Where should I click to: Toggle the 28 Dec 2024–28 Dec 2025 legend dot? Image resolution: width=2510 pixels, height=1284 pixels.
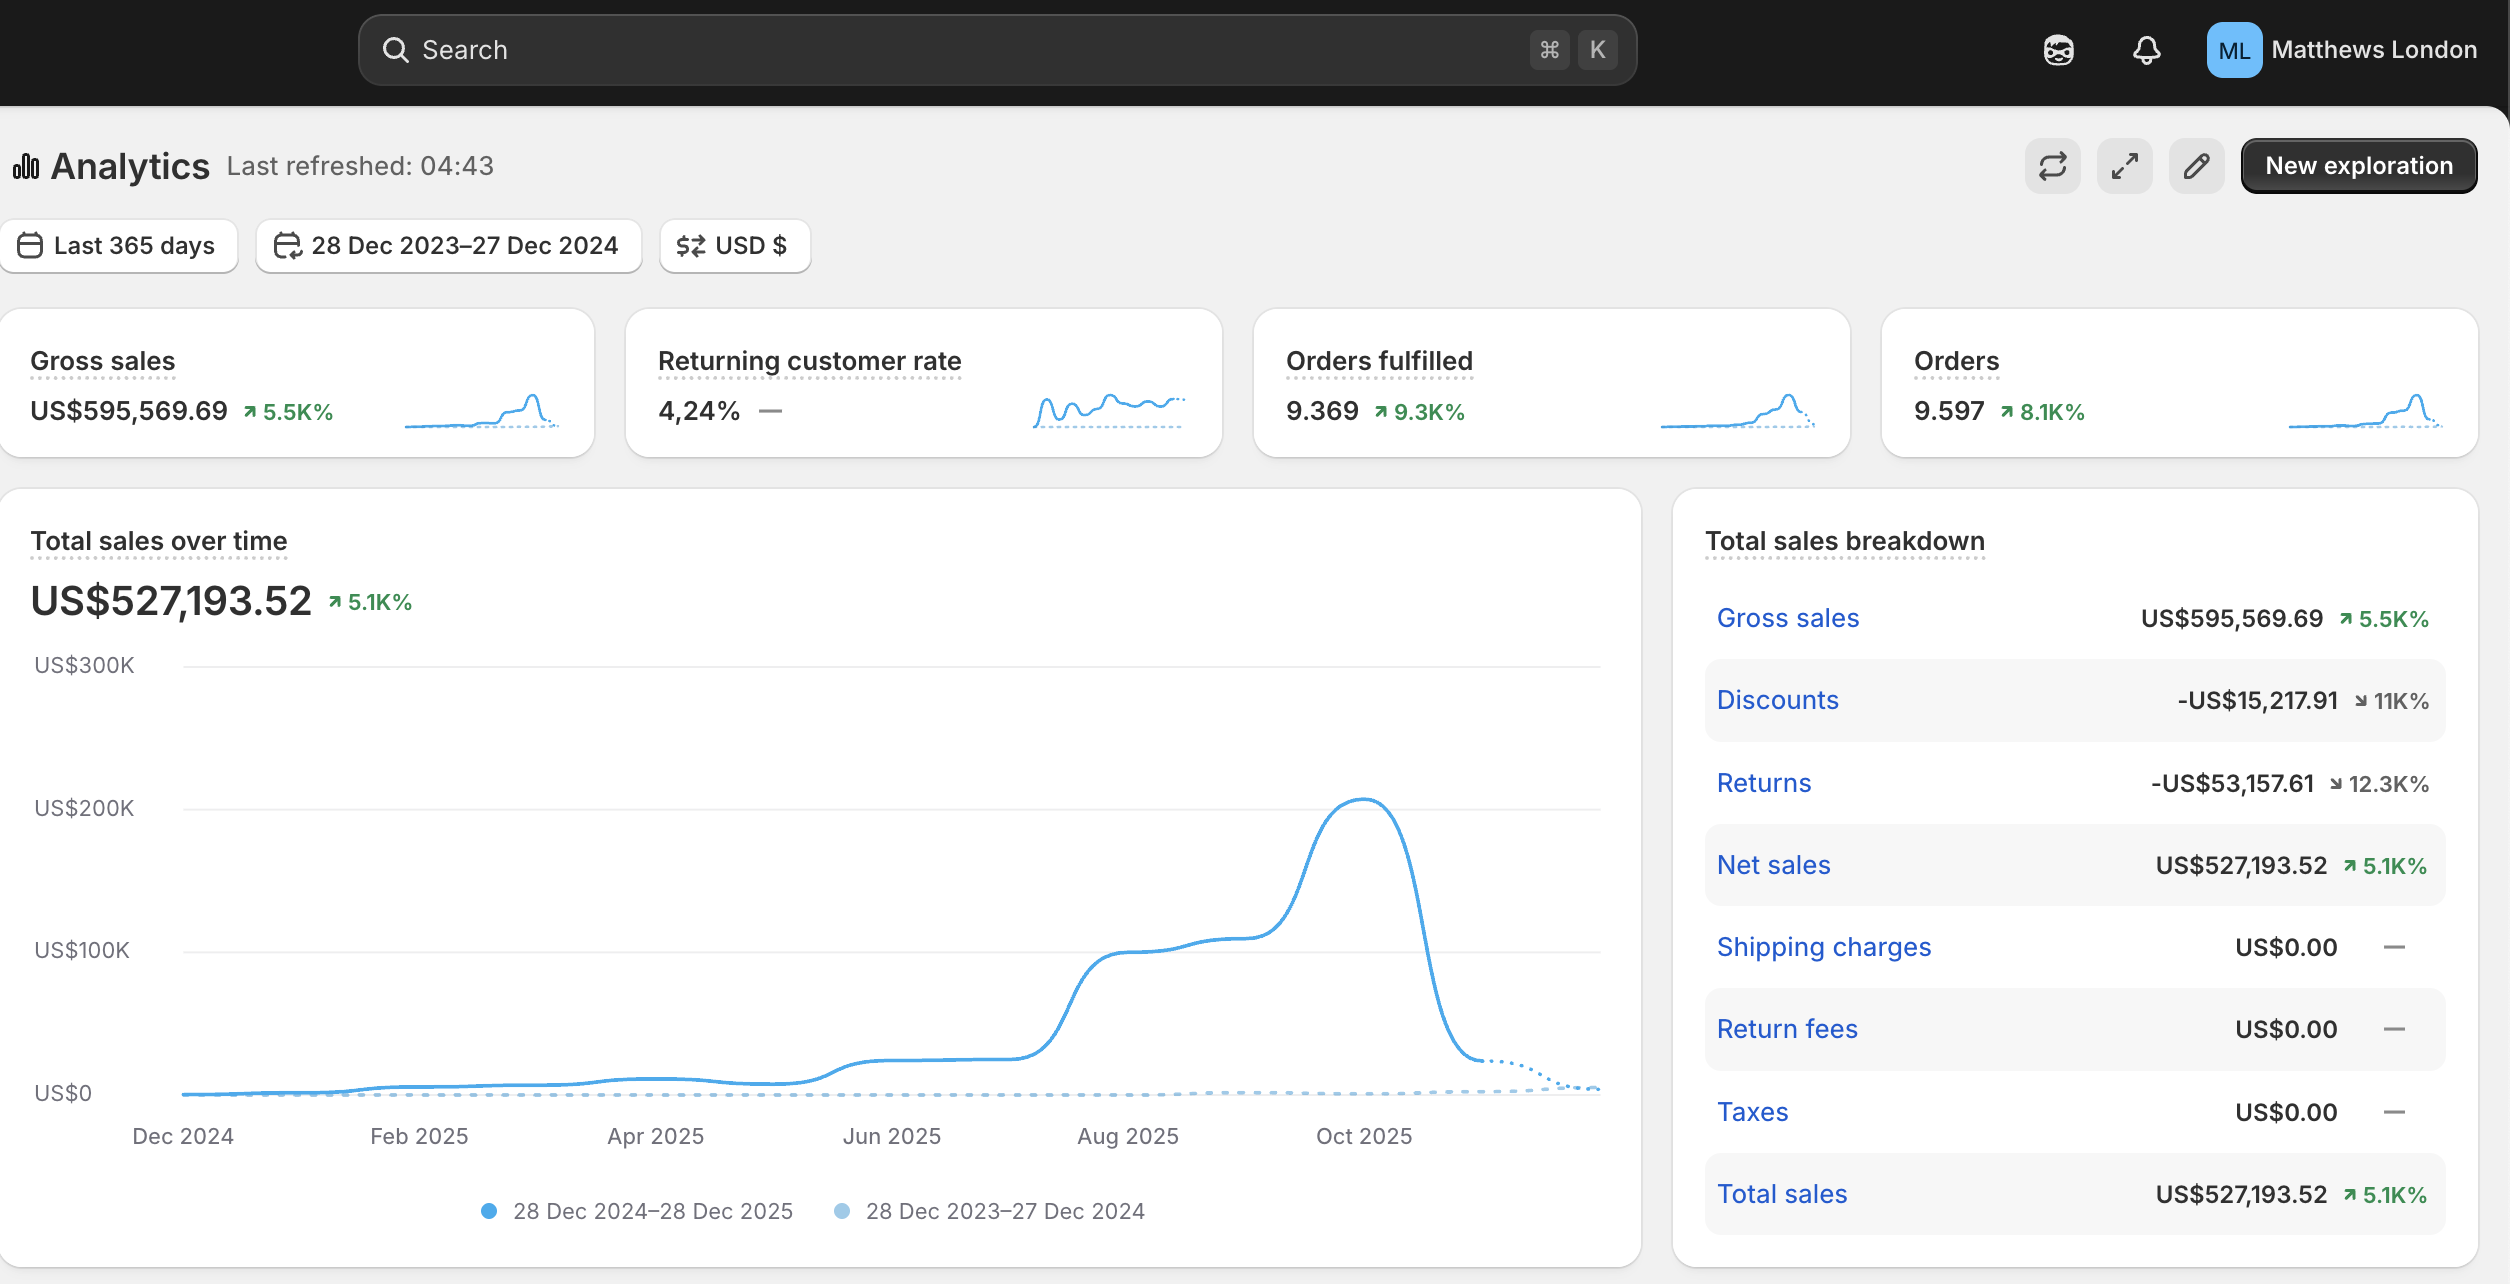pyautogui.click(x=489, y=1211)
